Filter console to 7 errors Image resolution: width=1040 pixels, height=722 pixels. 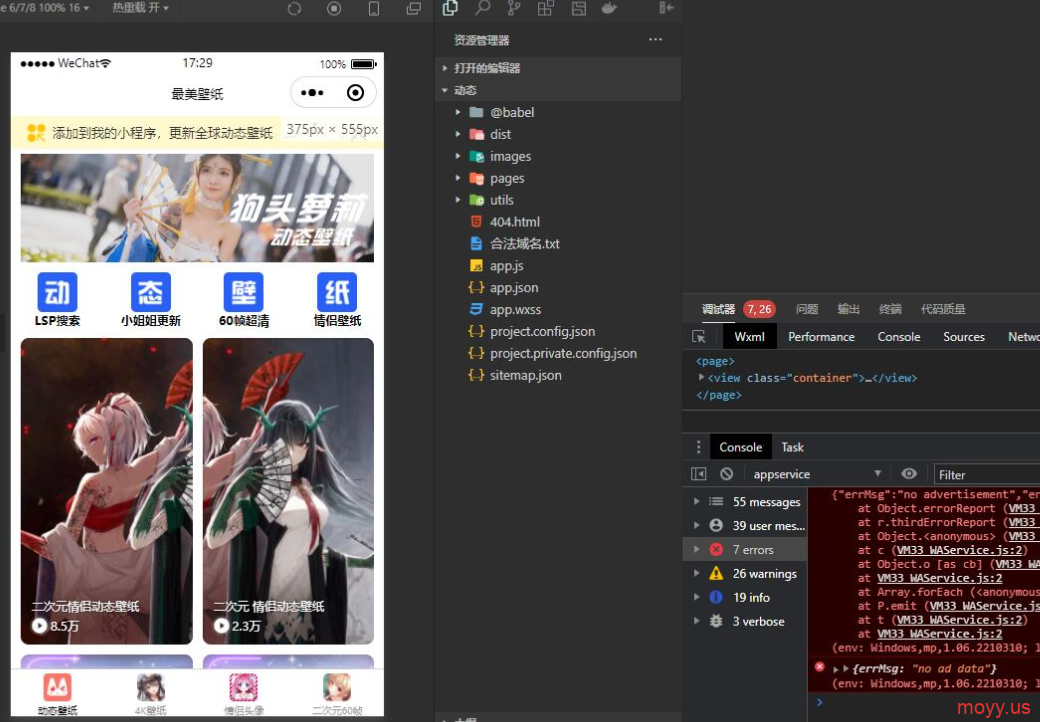click(746, 550)
